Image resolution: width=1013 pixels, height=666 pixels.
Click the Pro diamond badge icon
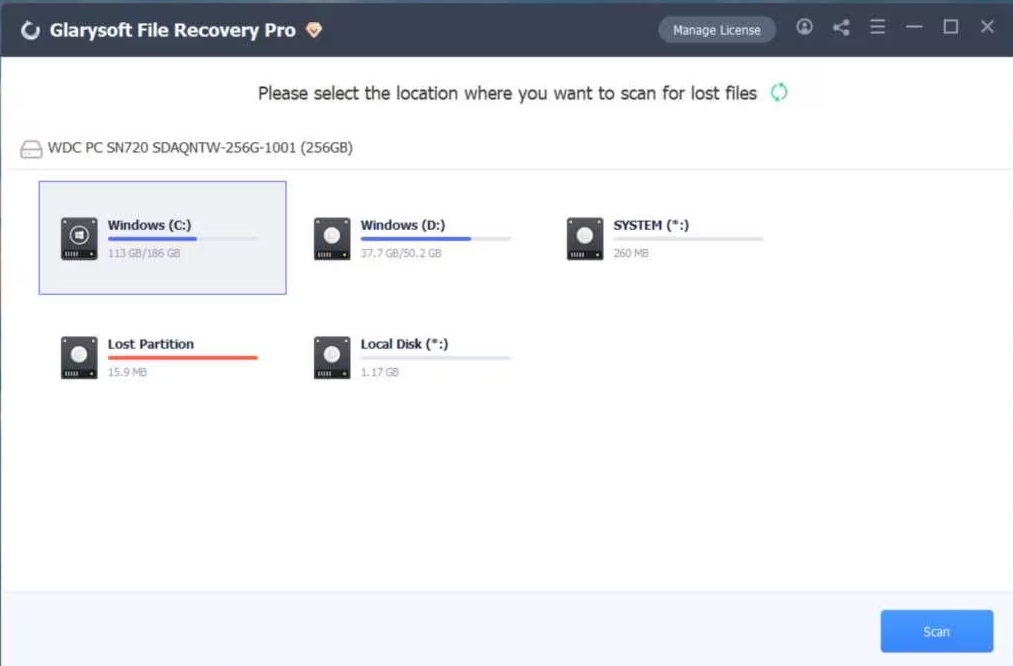pyautogui.click(x=314, y=30)
